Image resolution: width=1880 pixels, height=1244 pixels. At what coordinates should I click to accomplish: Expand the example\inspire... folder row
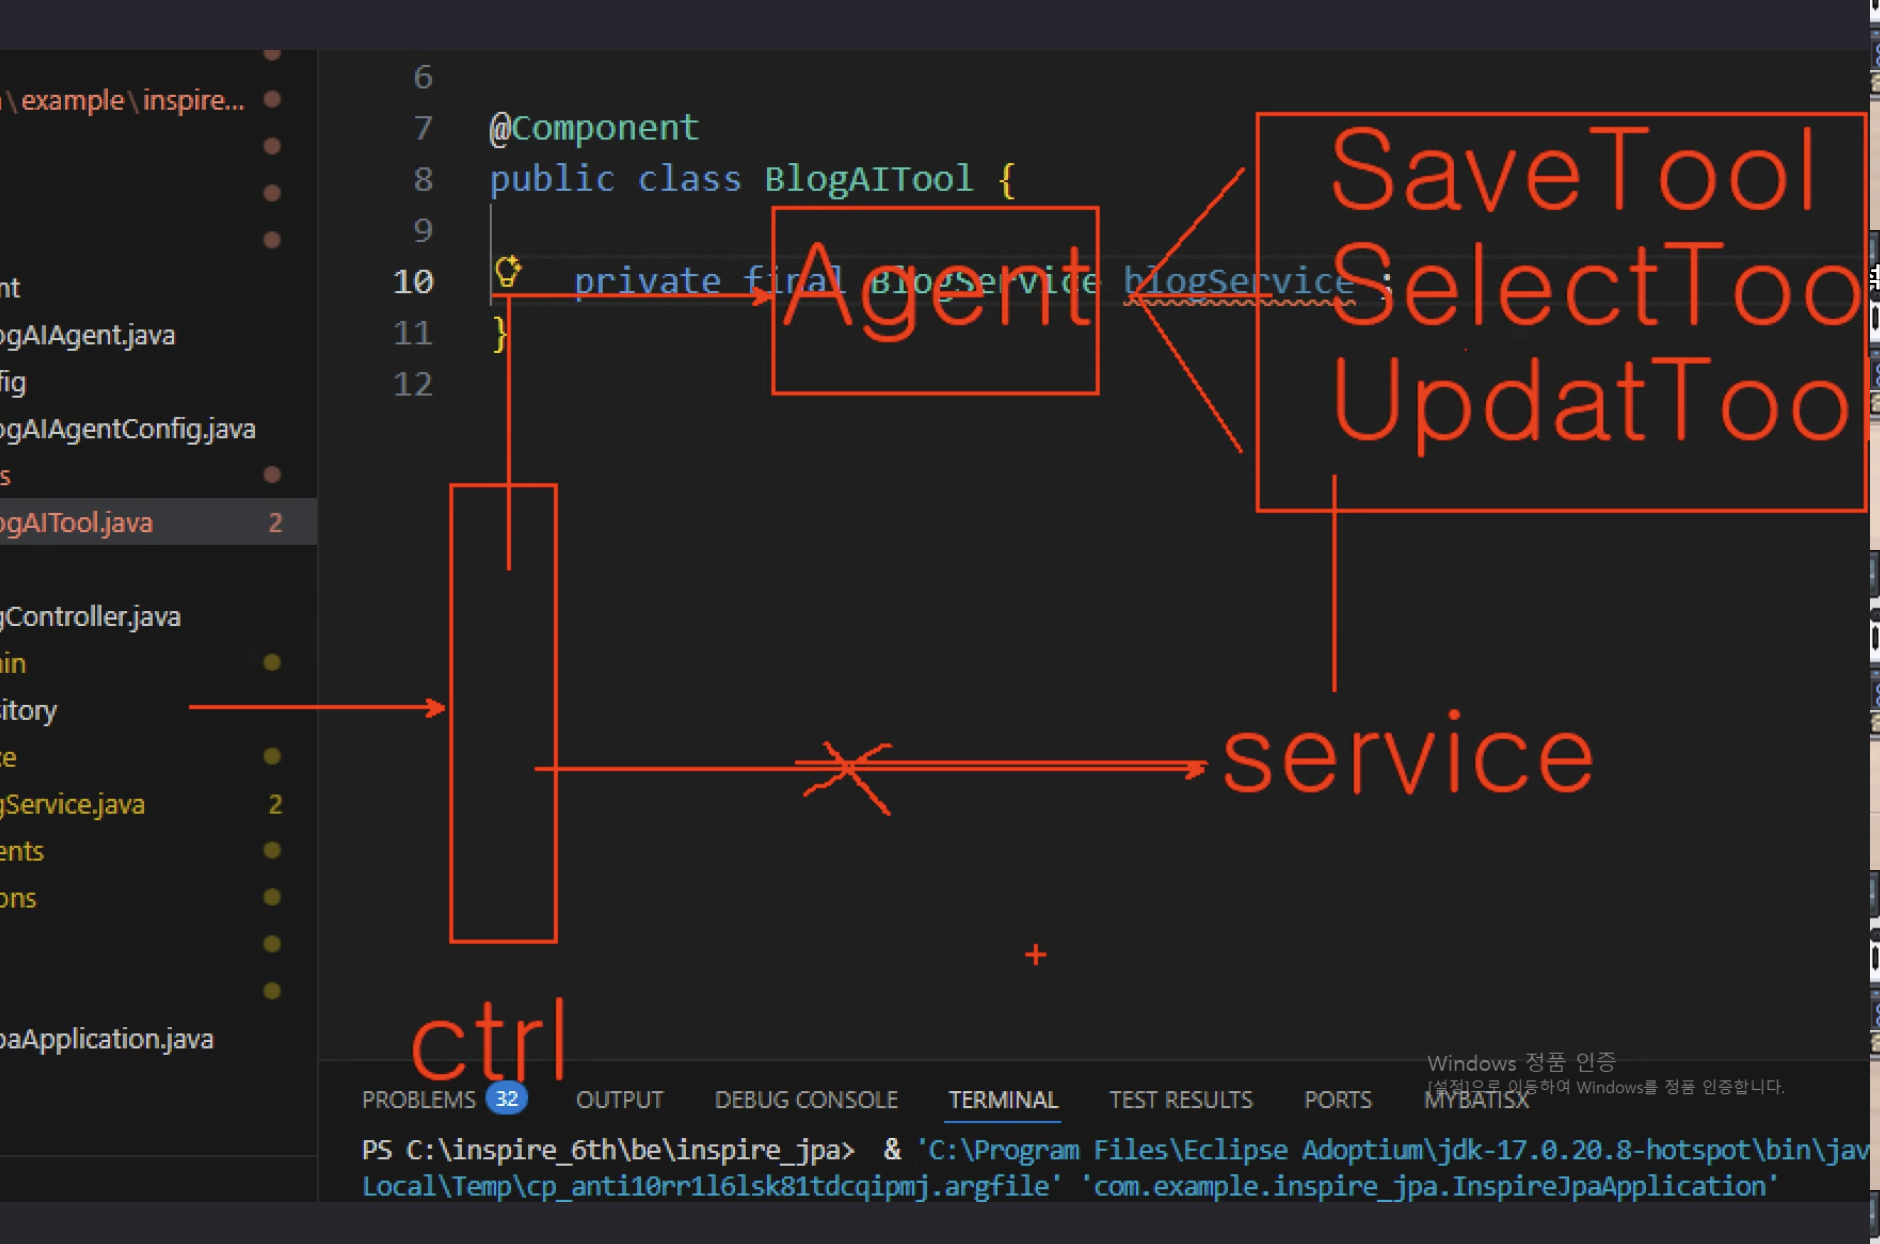point(125,100)
